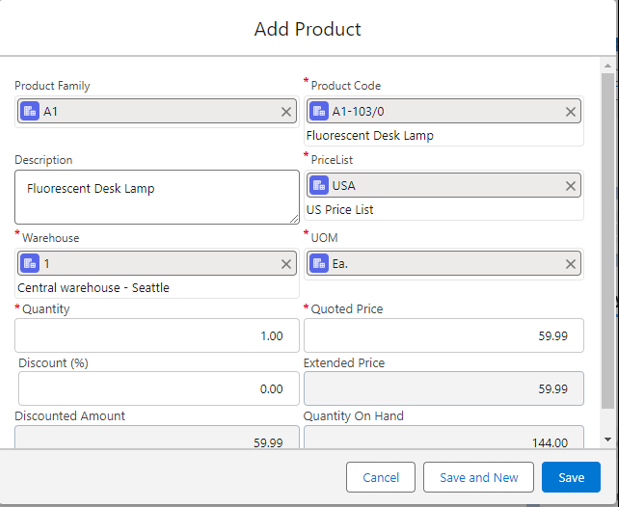Save the product with Save button
Screen dimensions: 619x507
pos(571,477)
